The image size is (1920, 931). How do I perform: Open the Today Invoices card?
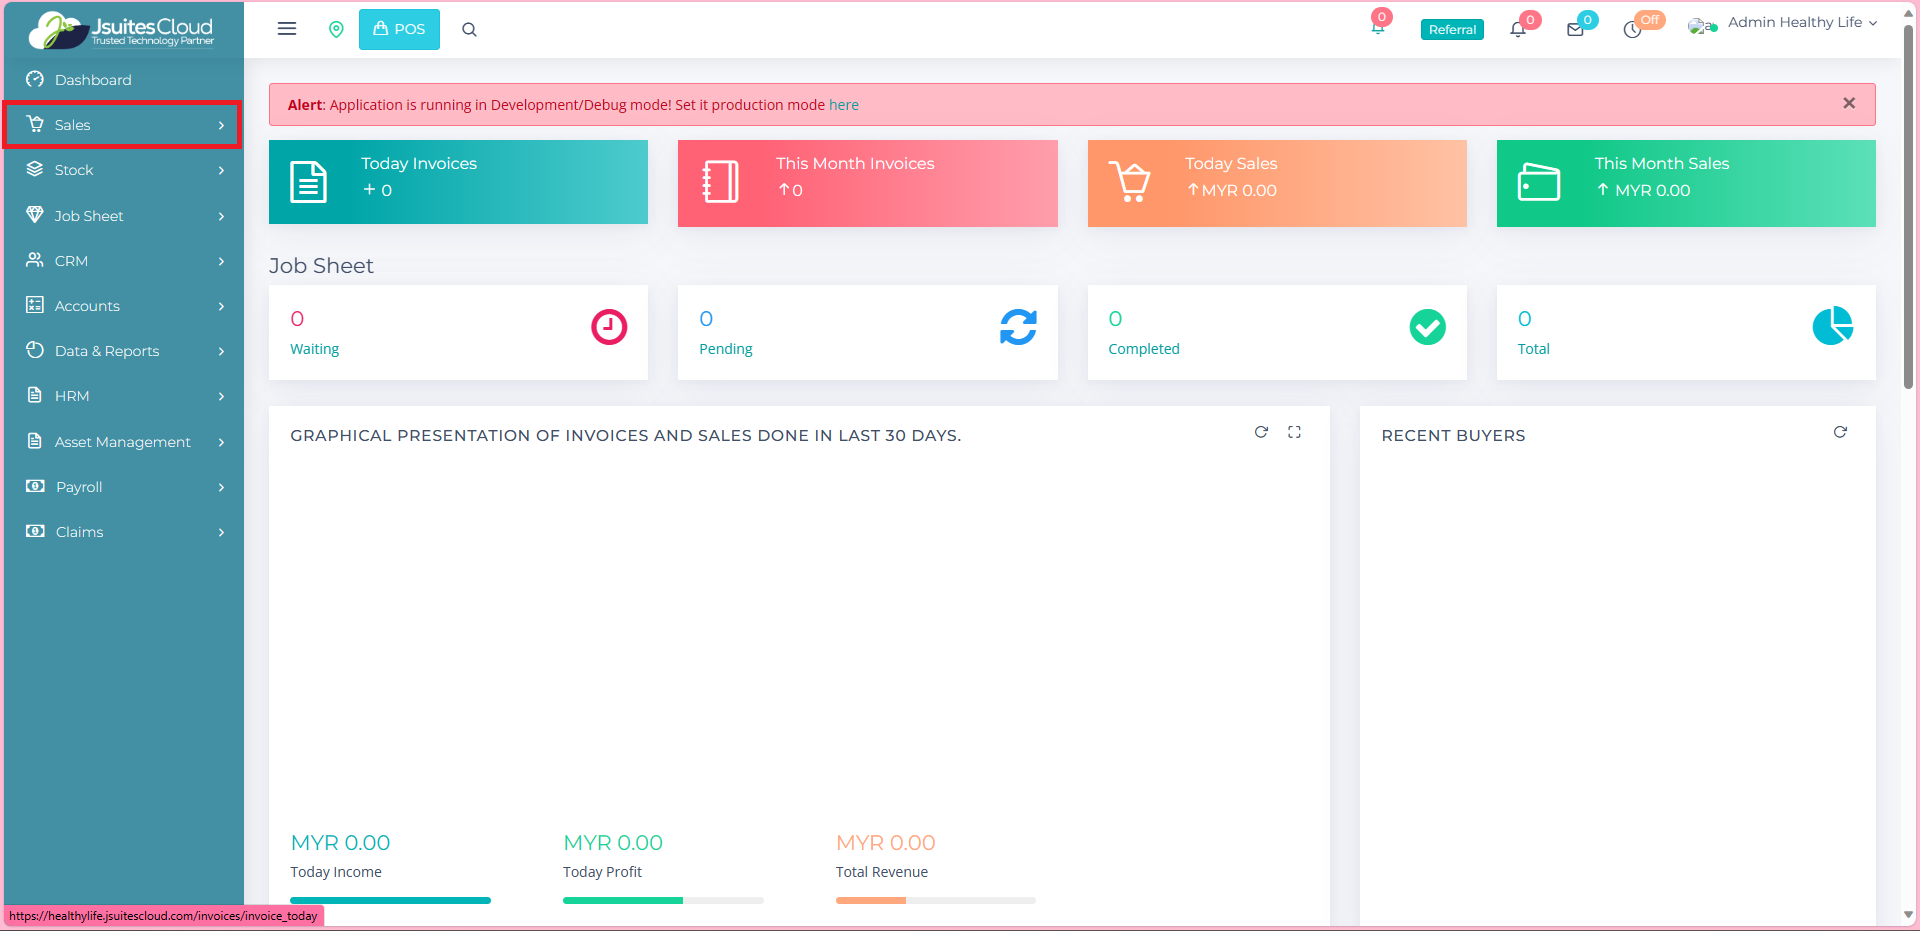[458, 182]
